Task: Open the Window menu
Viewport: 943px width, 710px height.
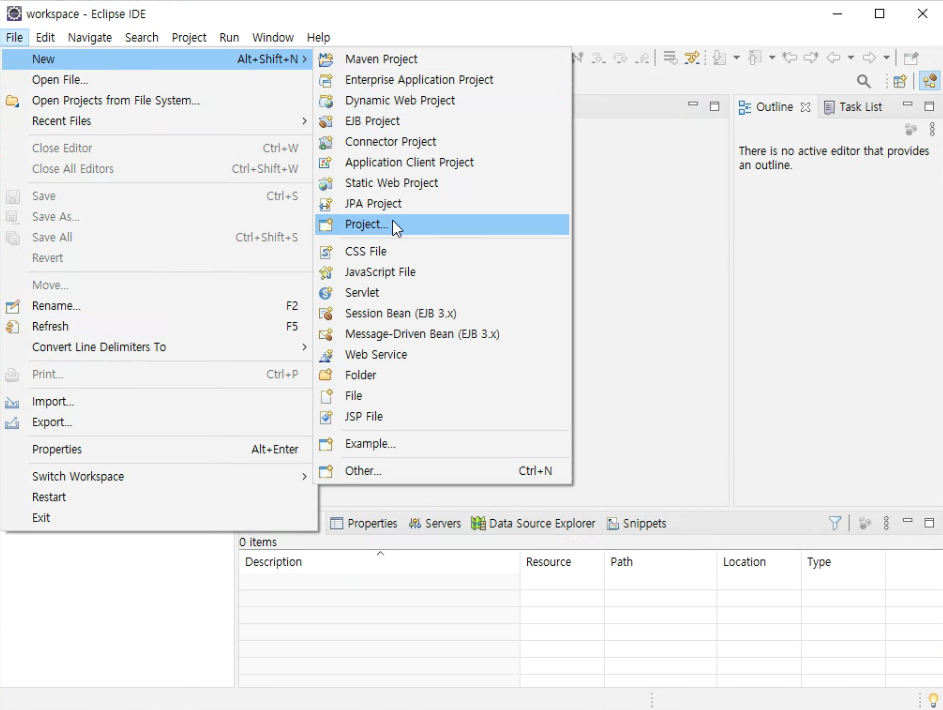Action: pos(272,37)
